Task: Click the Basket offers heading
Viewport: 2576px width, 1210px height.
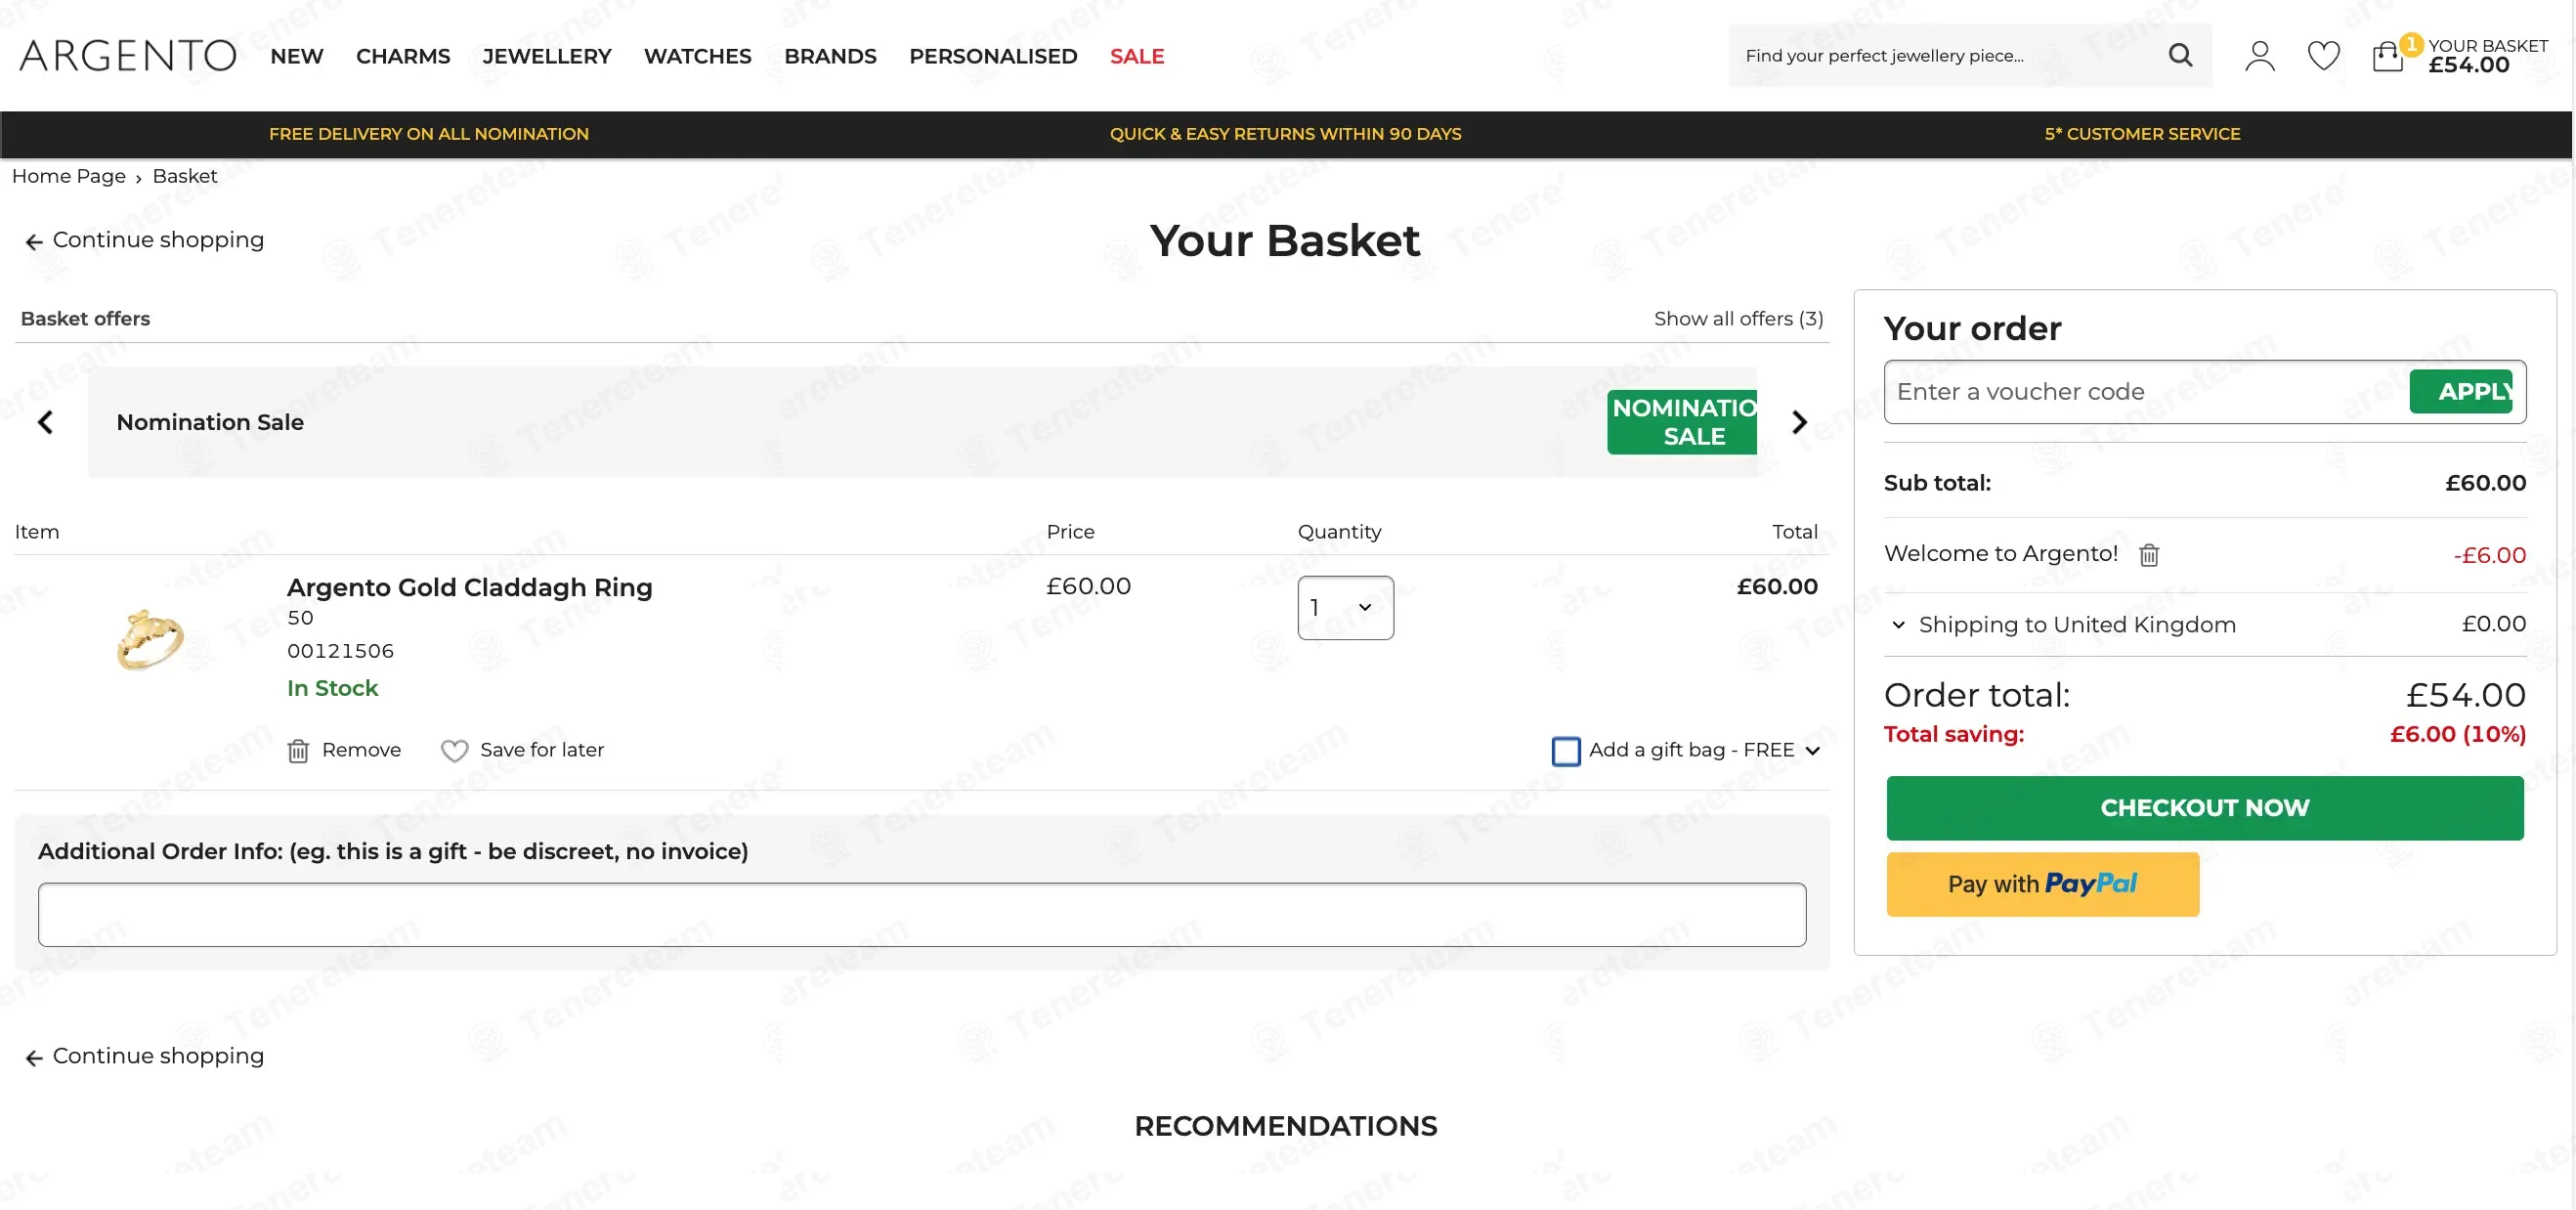Action: click(x=86, y=319)
